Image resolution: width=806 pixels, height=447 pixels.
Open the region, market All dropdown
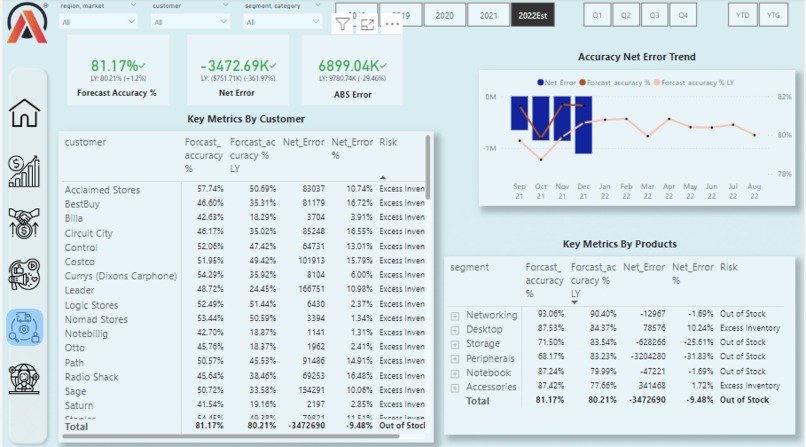click(x=98, y=22)
